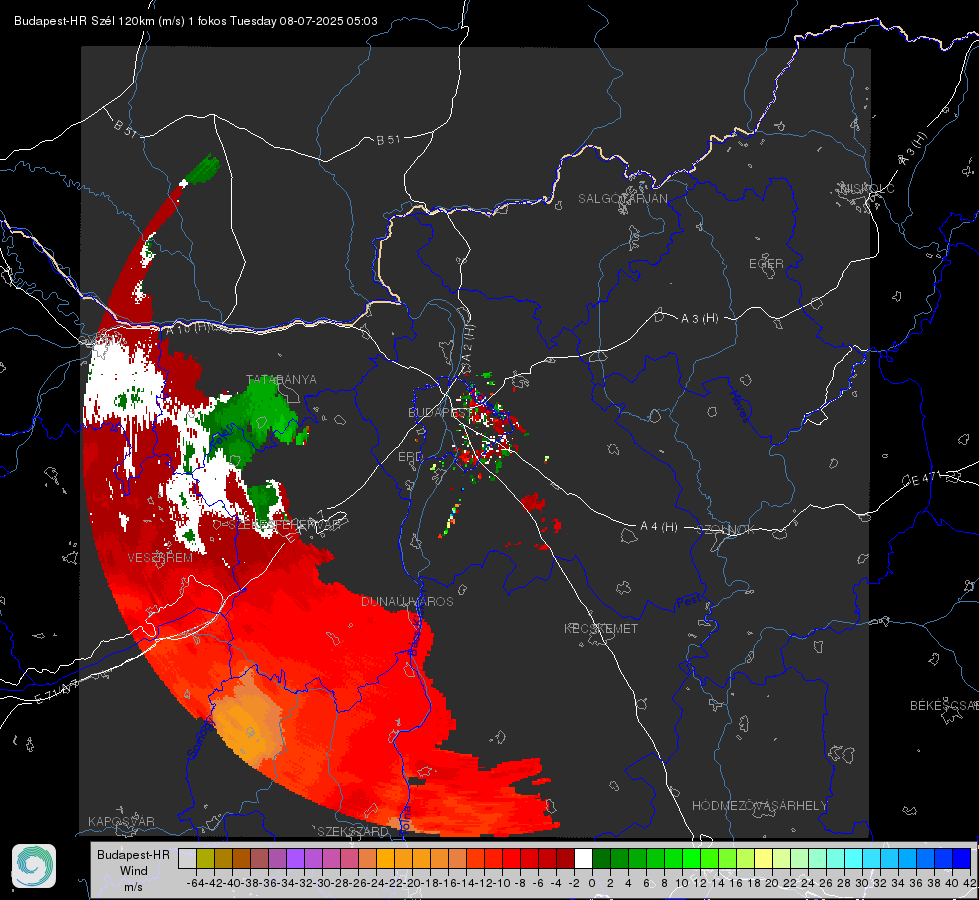Click the 'Pest' county label

tap(689, 601)
